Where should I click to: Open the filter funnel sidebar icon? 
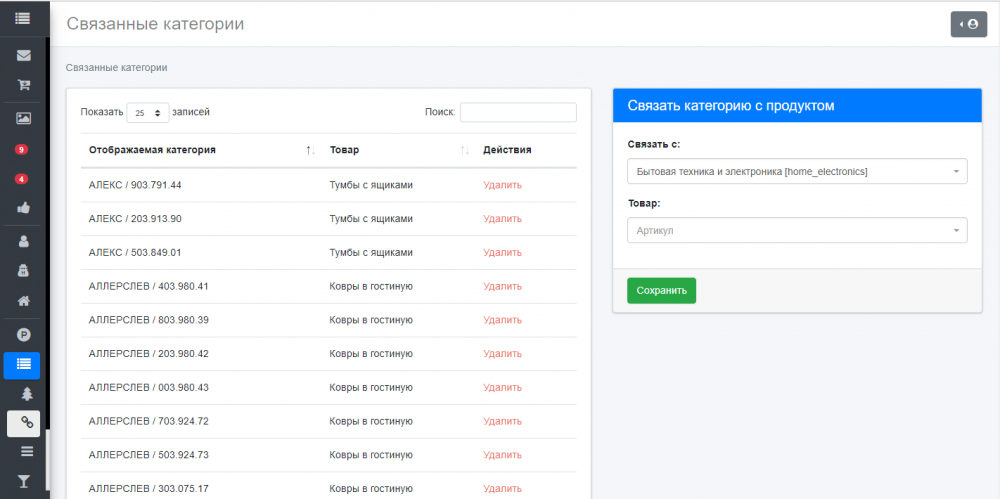[x=23, y=481]
